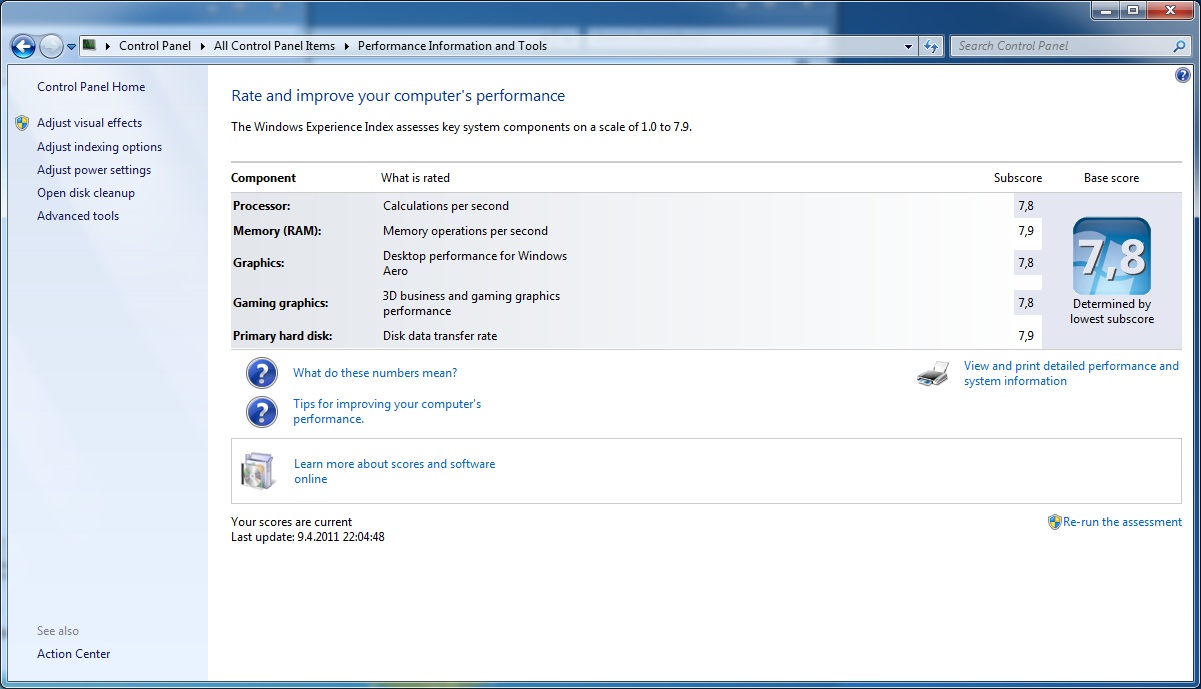The height and width of the screenshot is (689, 1201).
Task: Go to Control Panel Home
Action: click(91, 87)
